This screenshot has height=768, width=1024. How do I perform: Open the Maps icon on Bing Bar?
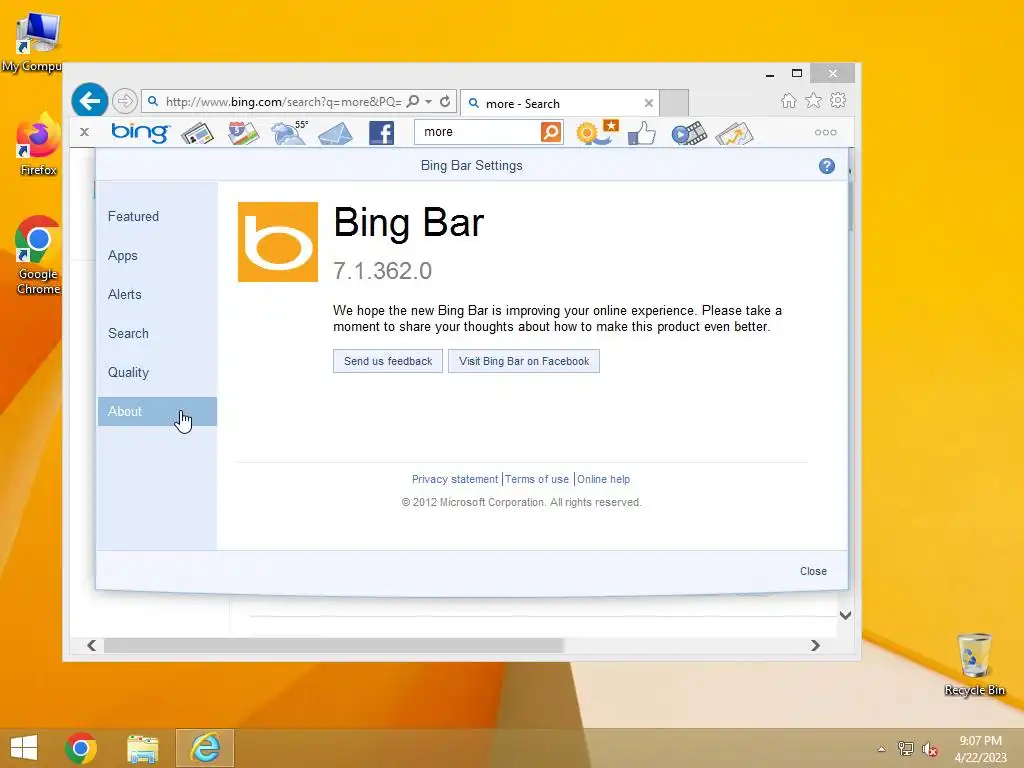pos(243,133)
